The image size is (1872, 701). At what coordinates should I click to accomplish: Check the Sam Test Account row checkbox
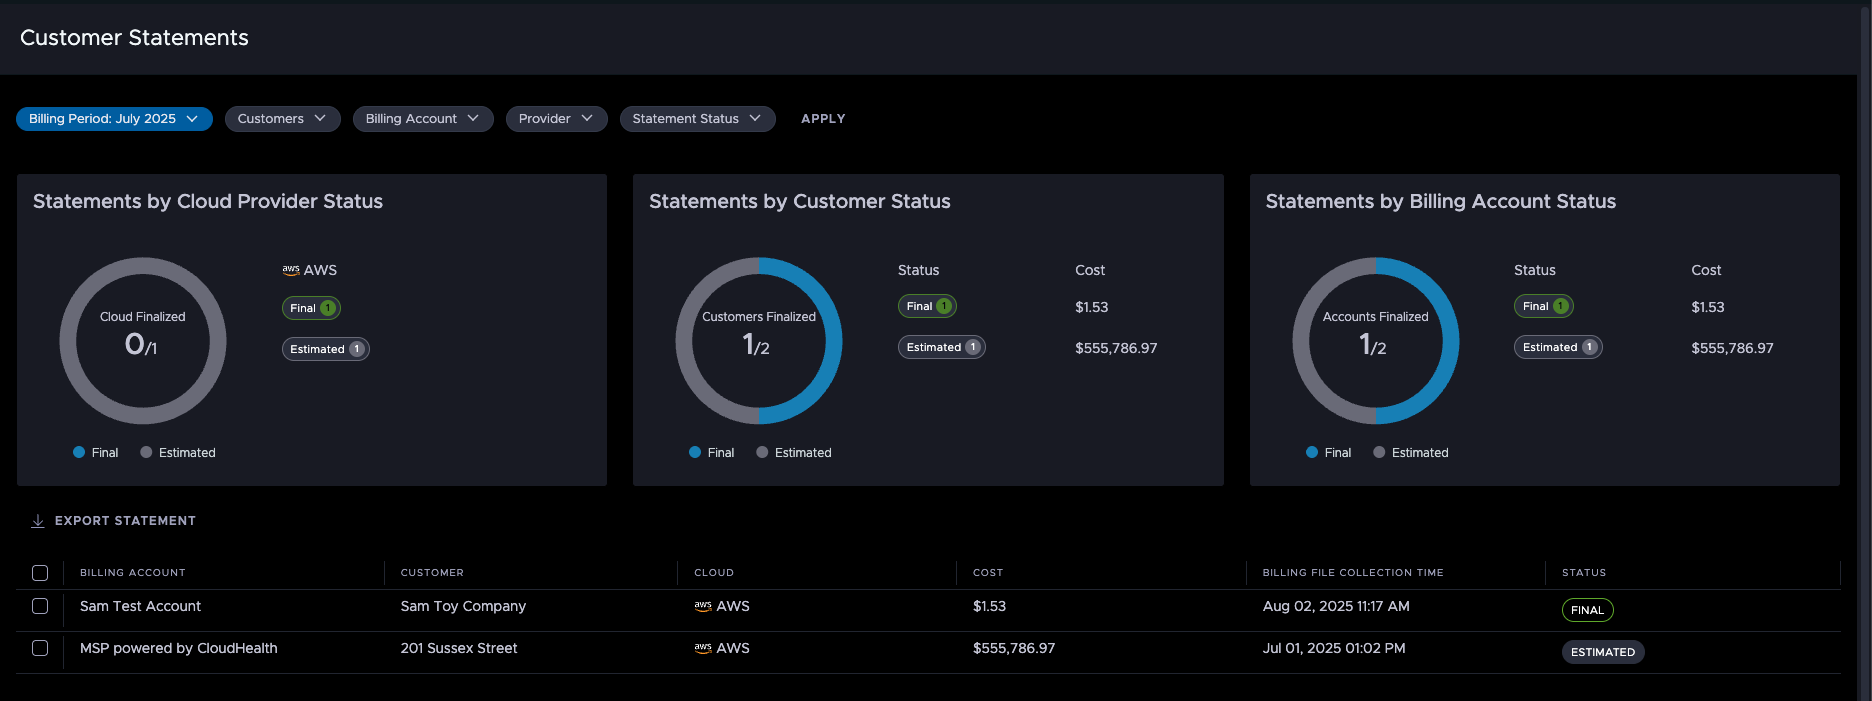click(x=40, y=606)
